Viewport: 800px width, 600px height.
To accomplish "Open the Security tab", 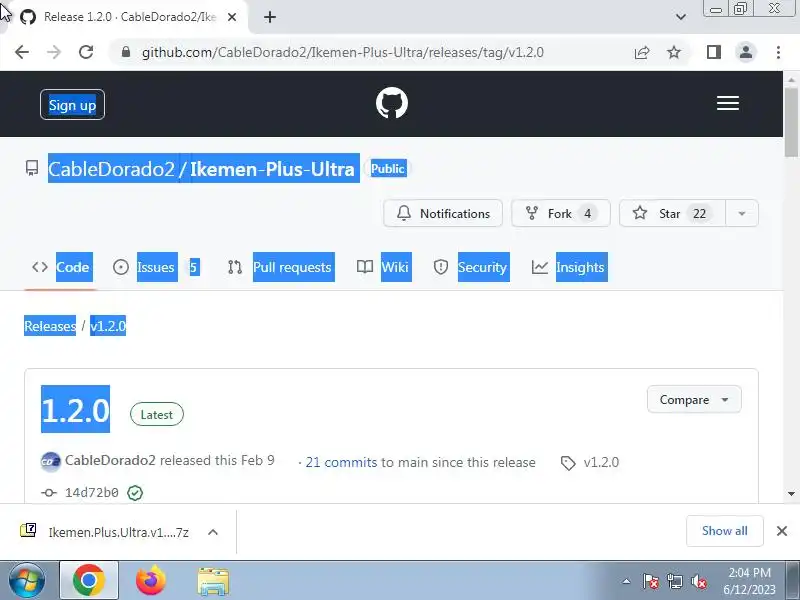I will tap(471, 267).
